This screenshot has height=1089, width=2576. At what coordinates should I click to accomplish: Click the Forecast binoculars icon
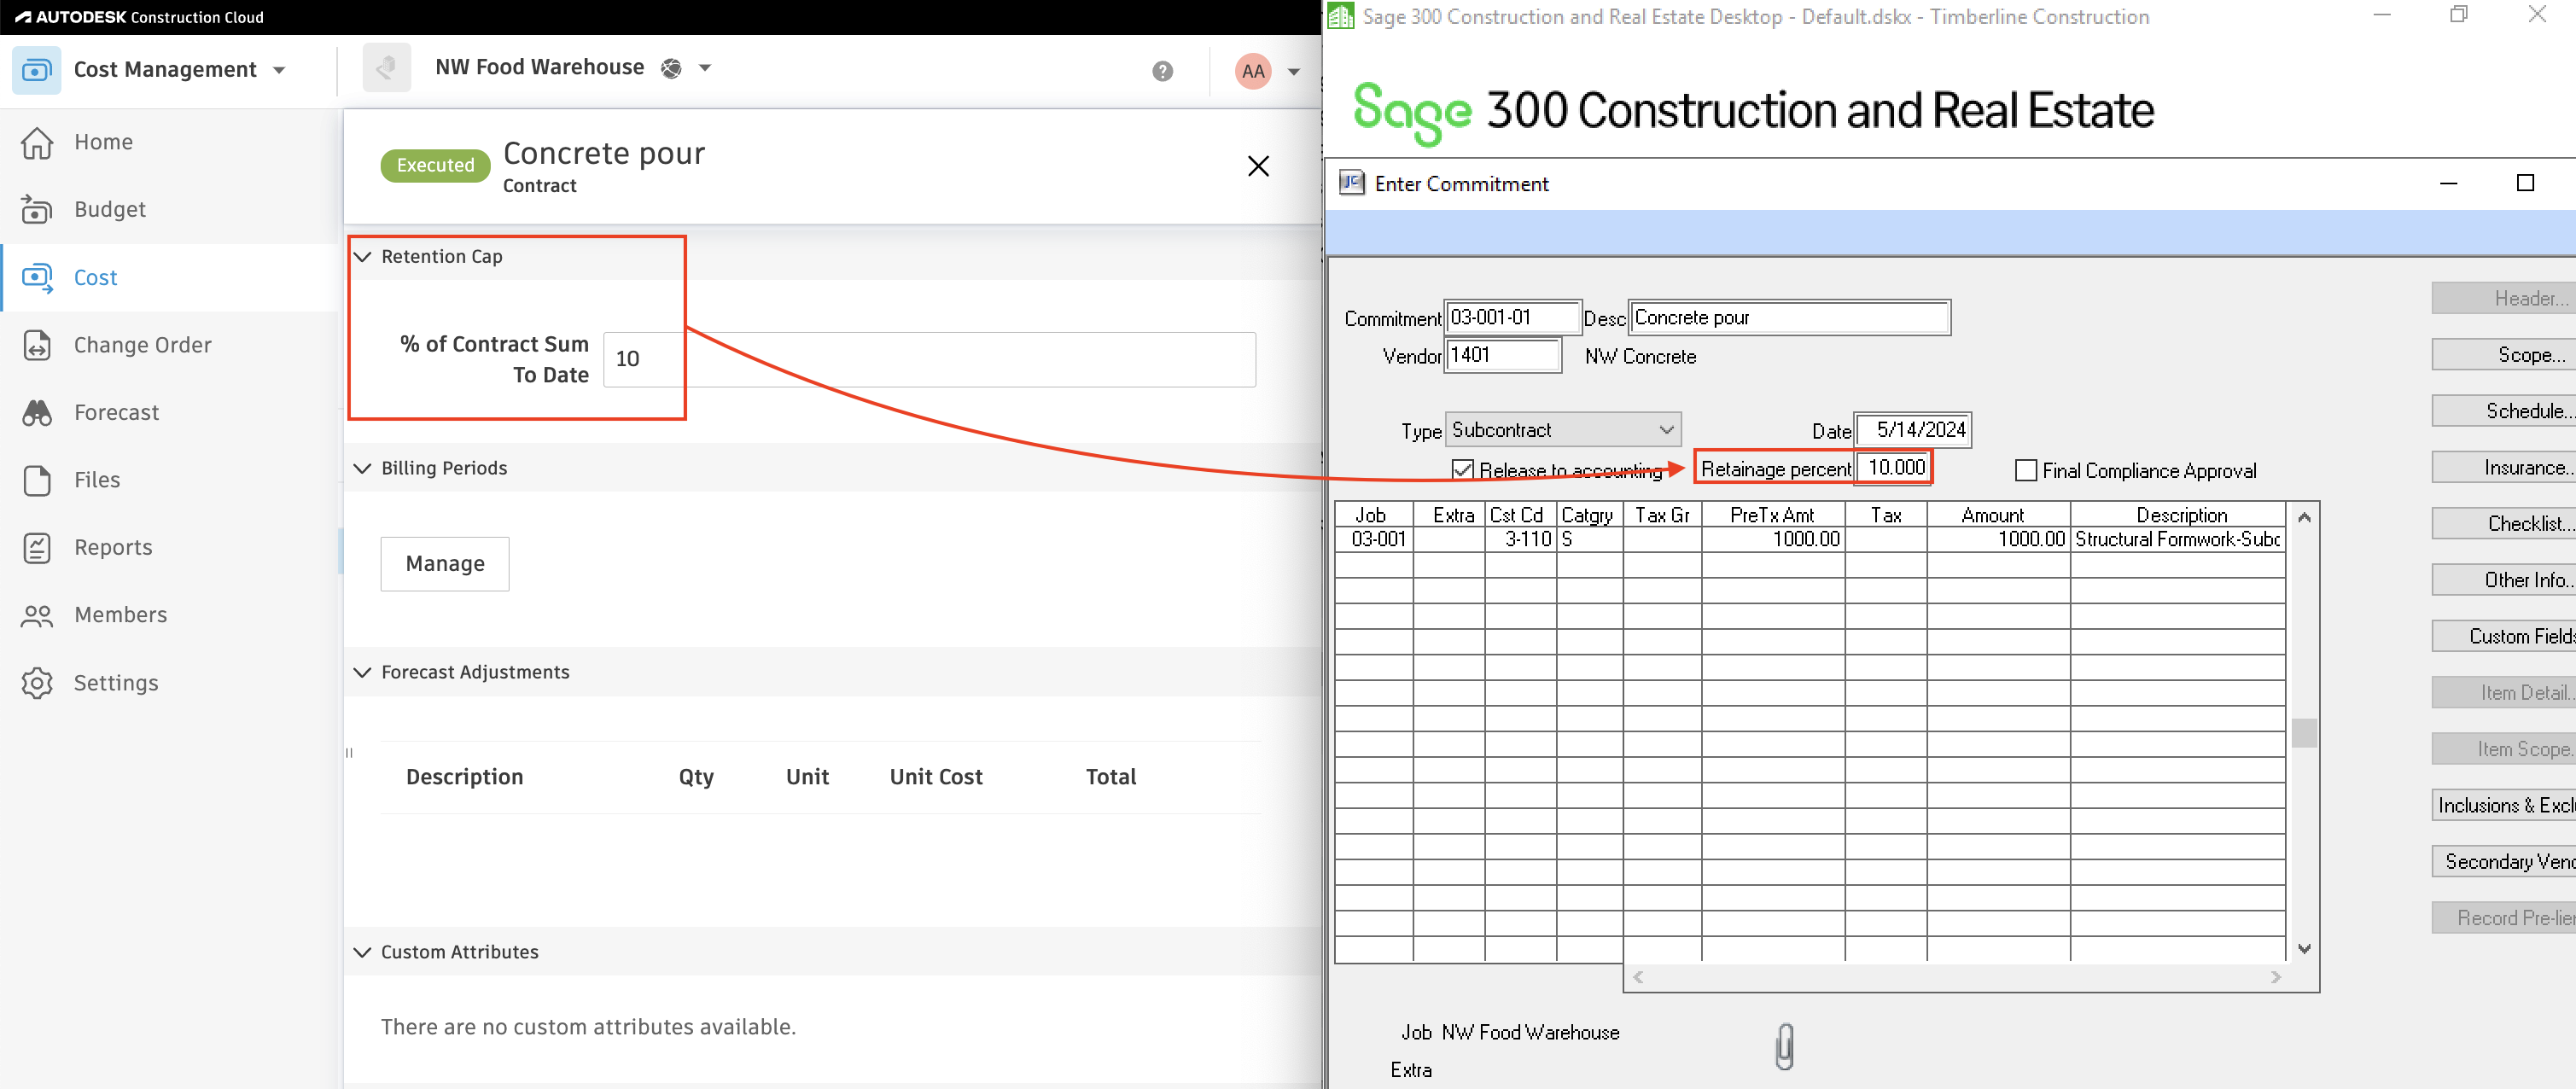tap(37, 413)
